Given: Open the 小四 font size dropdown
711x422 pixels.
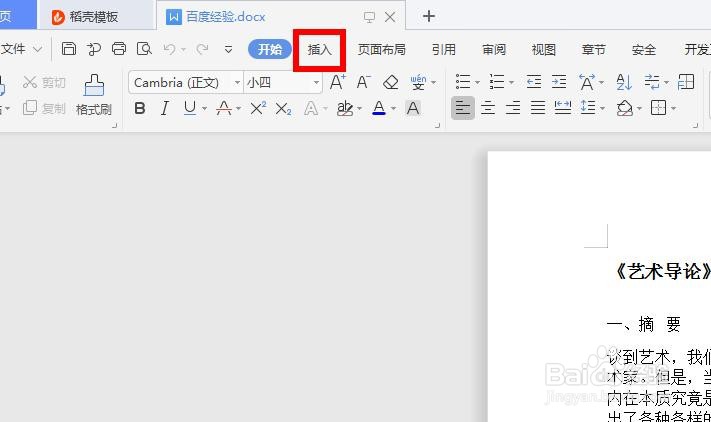Looking at the screenshot, I should pos(317,82).
